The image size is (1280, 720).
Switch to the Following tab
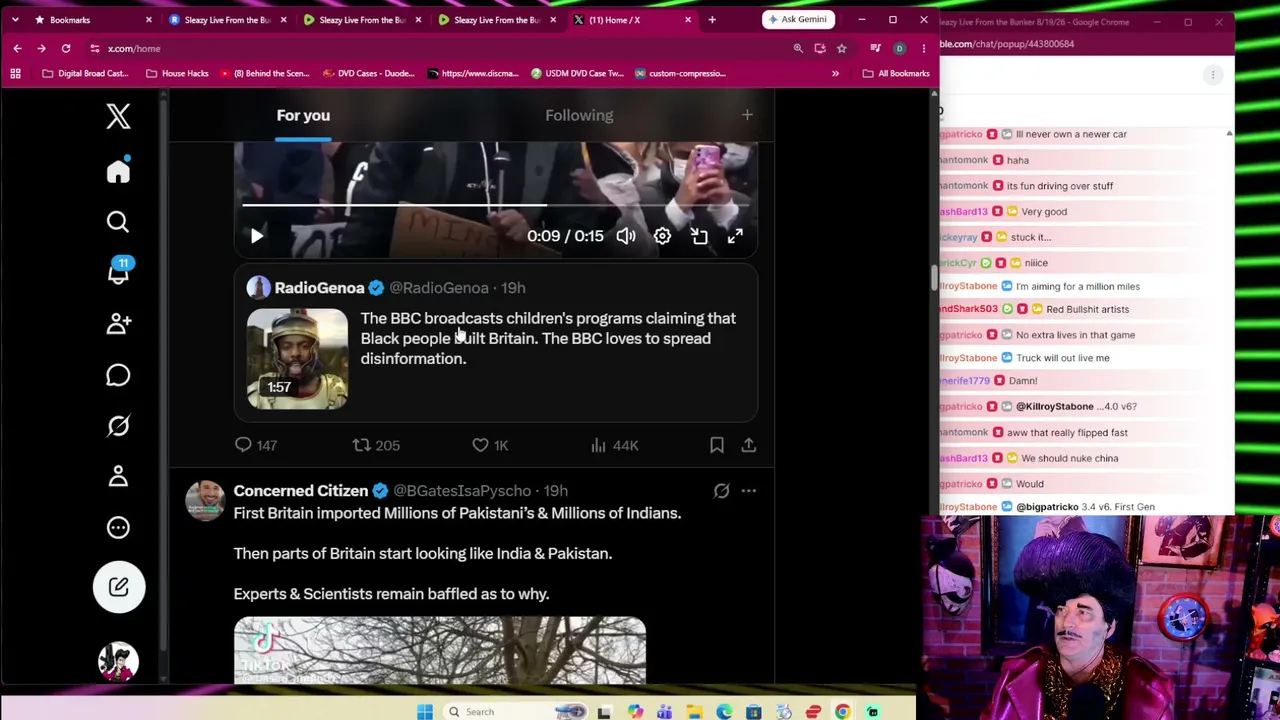[x=579, y=115]
